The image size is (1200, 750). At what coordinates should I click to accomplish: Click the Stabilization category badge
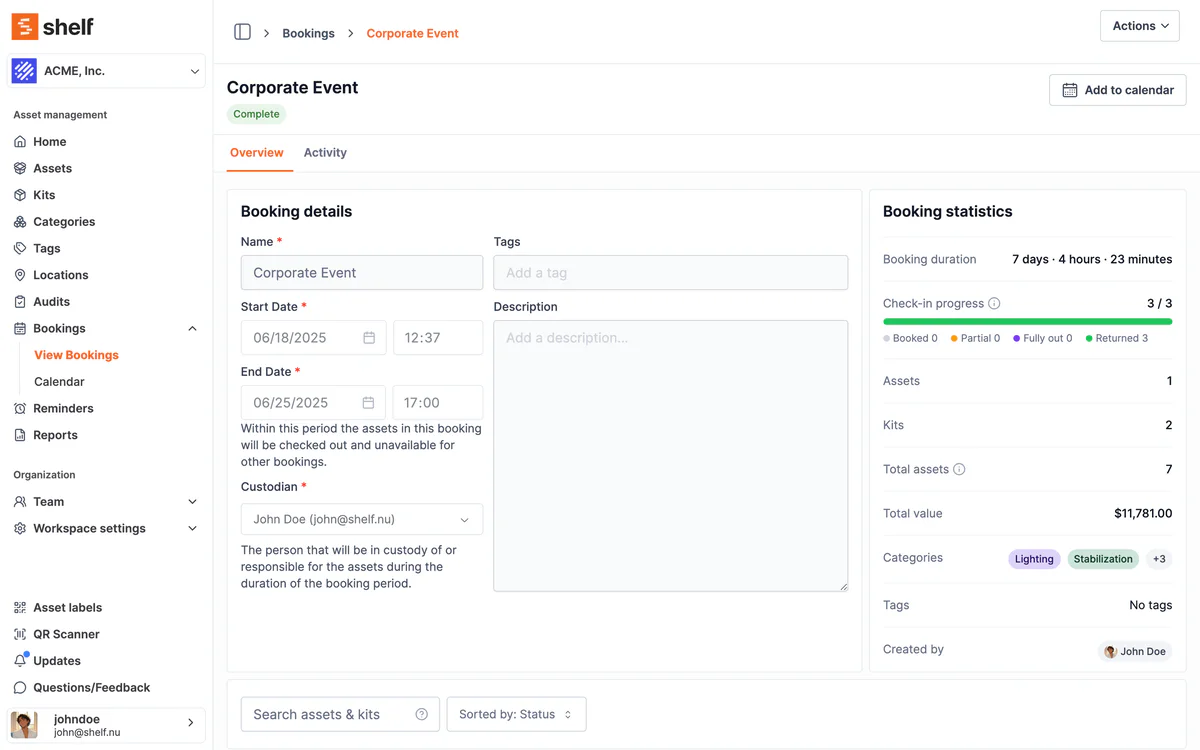(1103, 559)
